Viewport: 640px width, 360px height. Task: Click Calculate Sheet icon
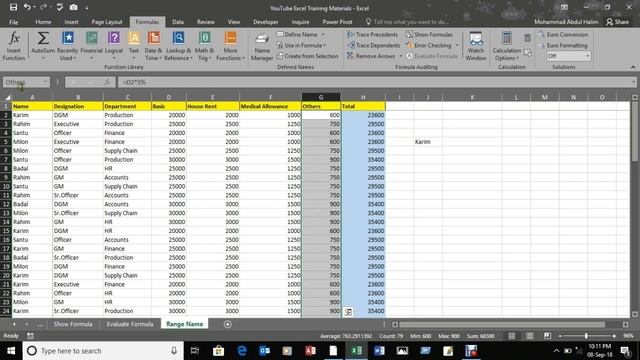coord(527,53)
